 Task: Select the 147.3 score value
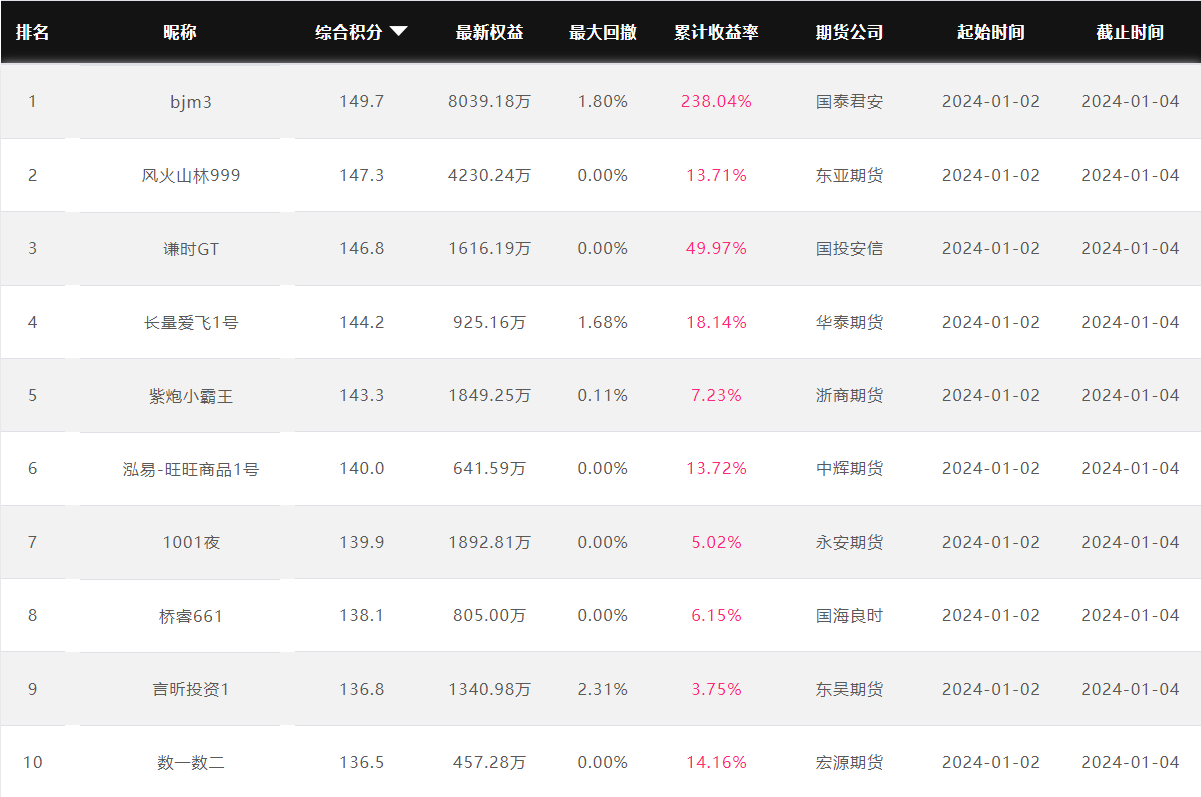[x=362, y=175]
